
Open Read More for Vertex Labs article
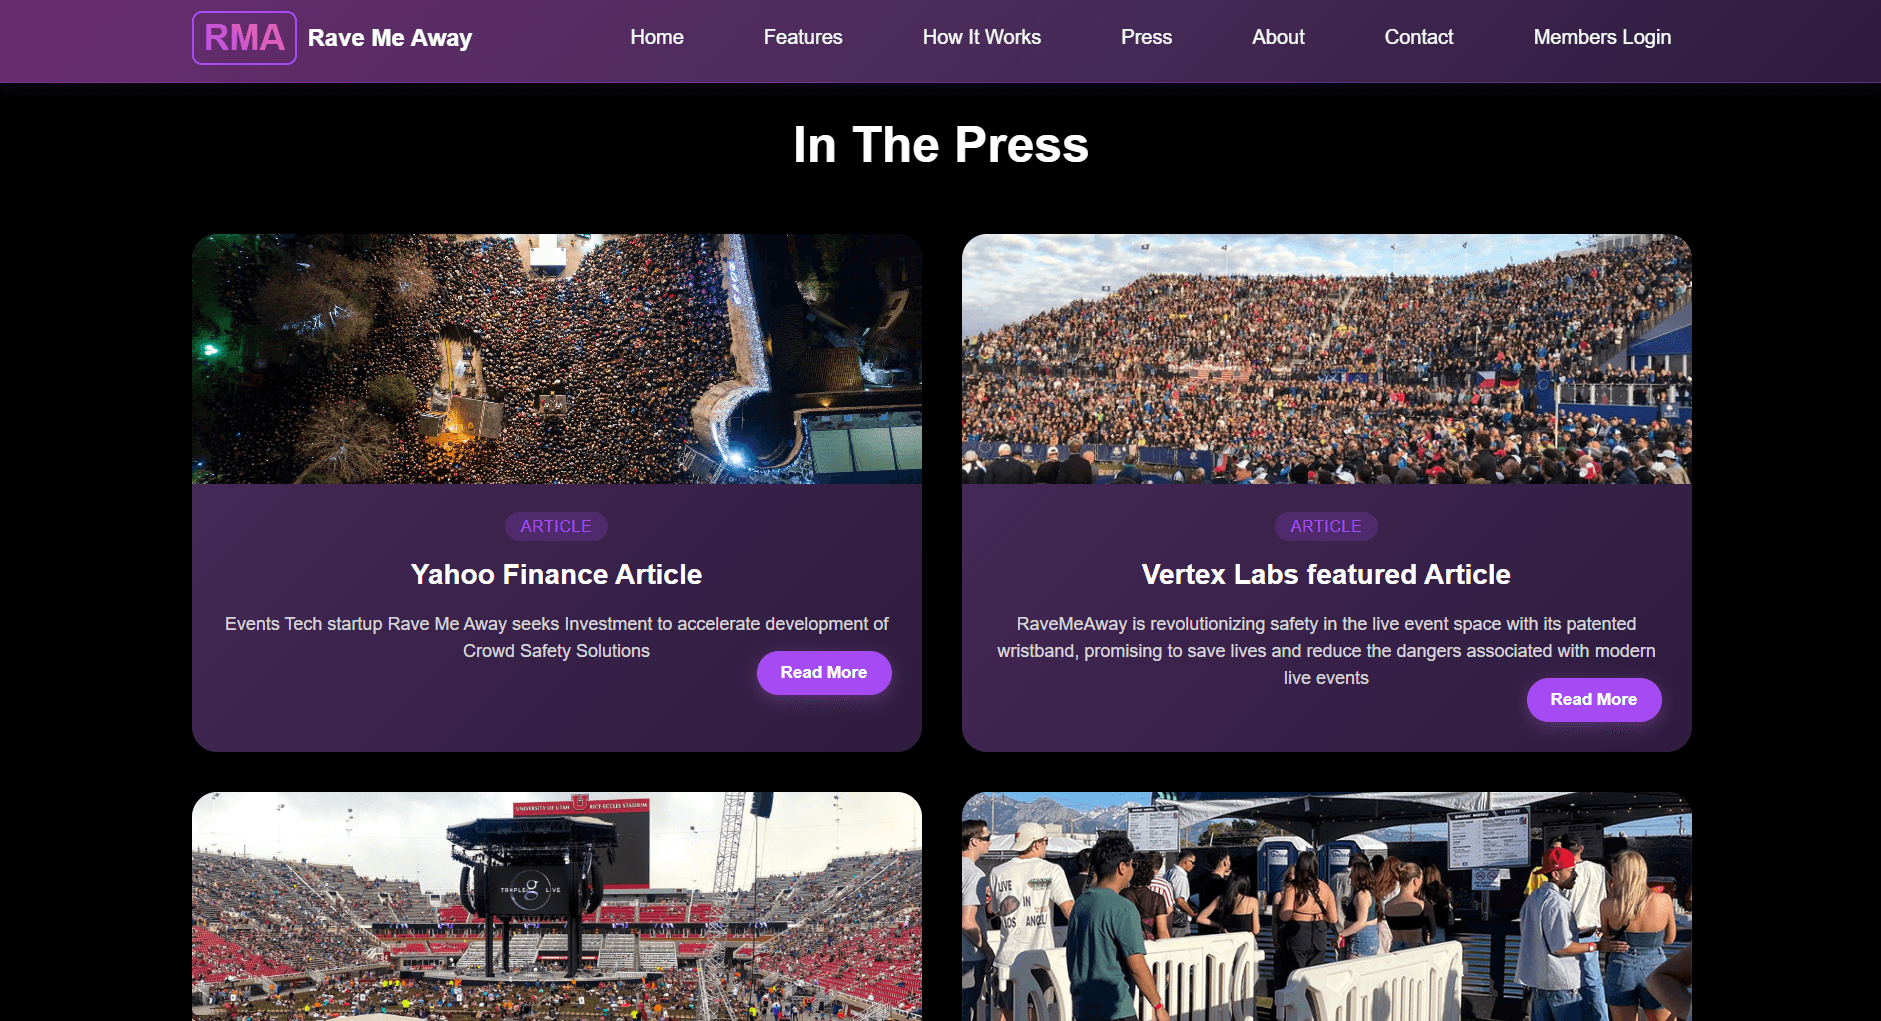(1594, 700)
